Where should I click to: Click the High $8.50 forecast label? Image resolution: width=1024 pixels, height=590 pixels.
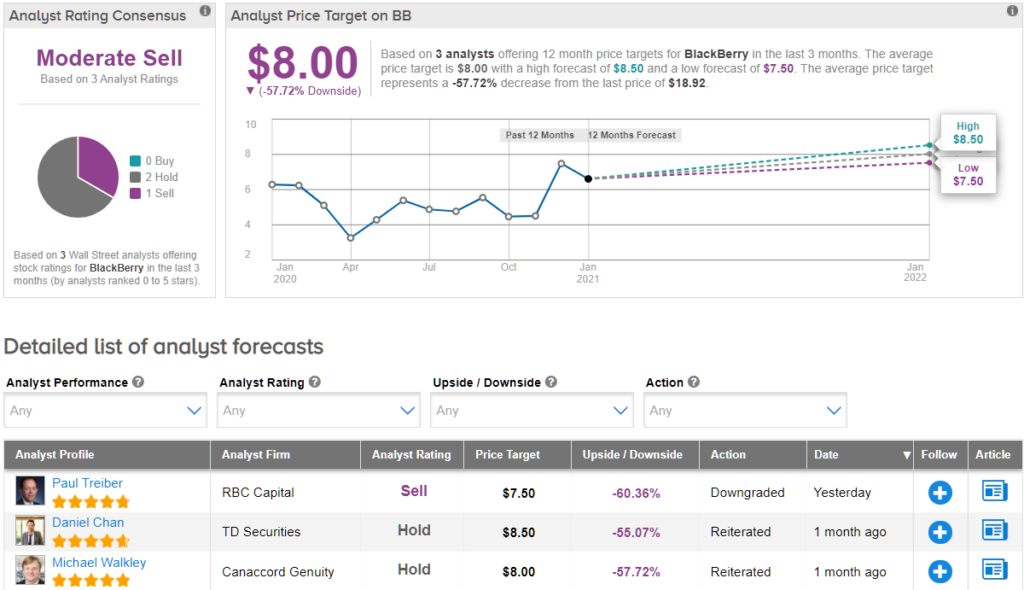pos(968,133)
